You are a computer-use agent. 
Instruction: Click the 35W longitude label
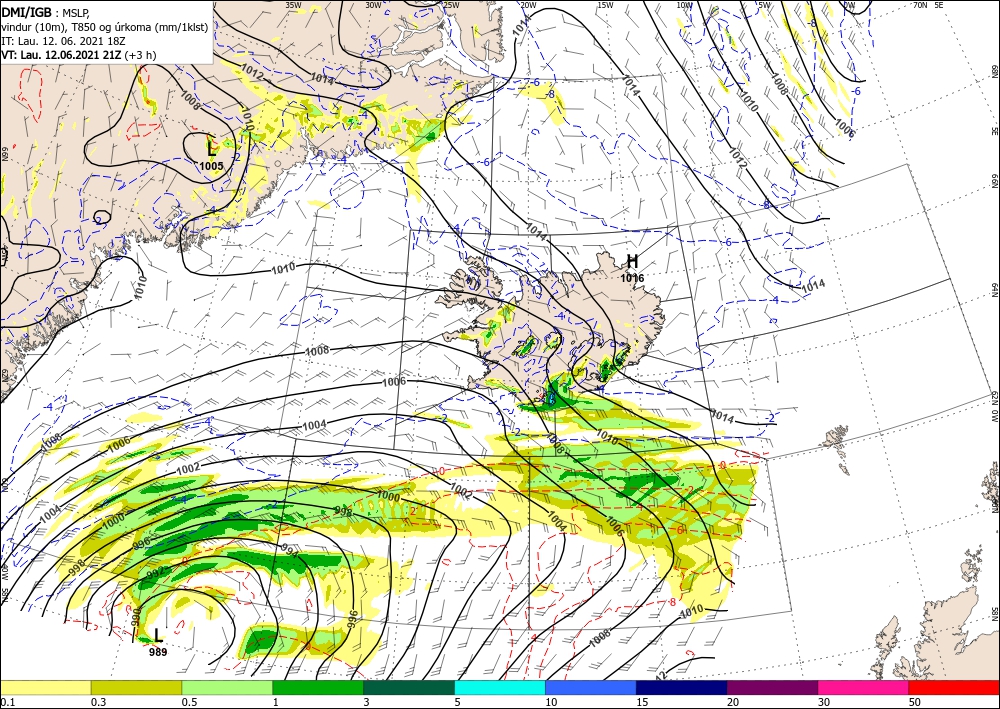[x=293, y=5]
